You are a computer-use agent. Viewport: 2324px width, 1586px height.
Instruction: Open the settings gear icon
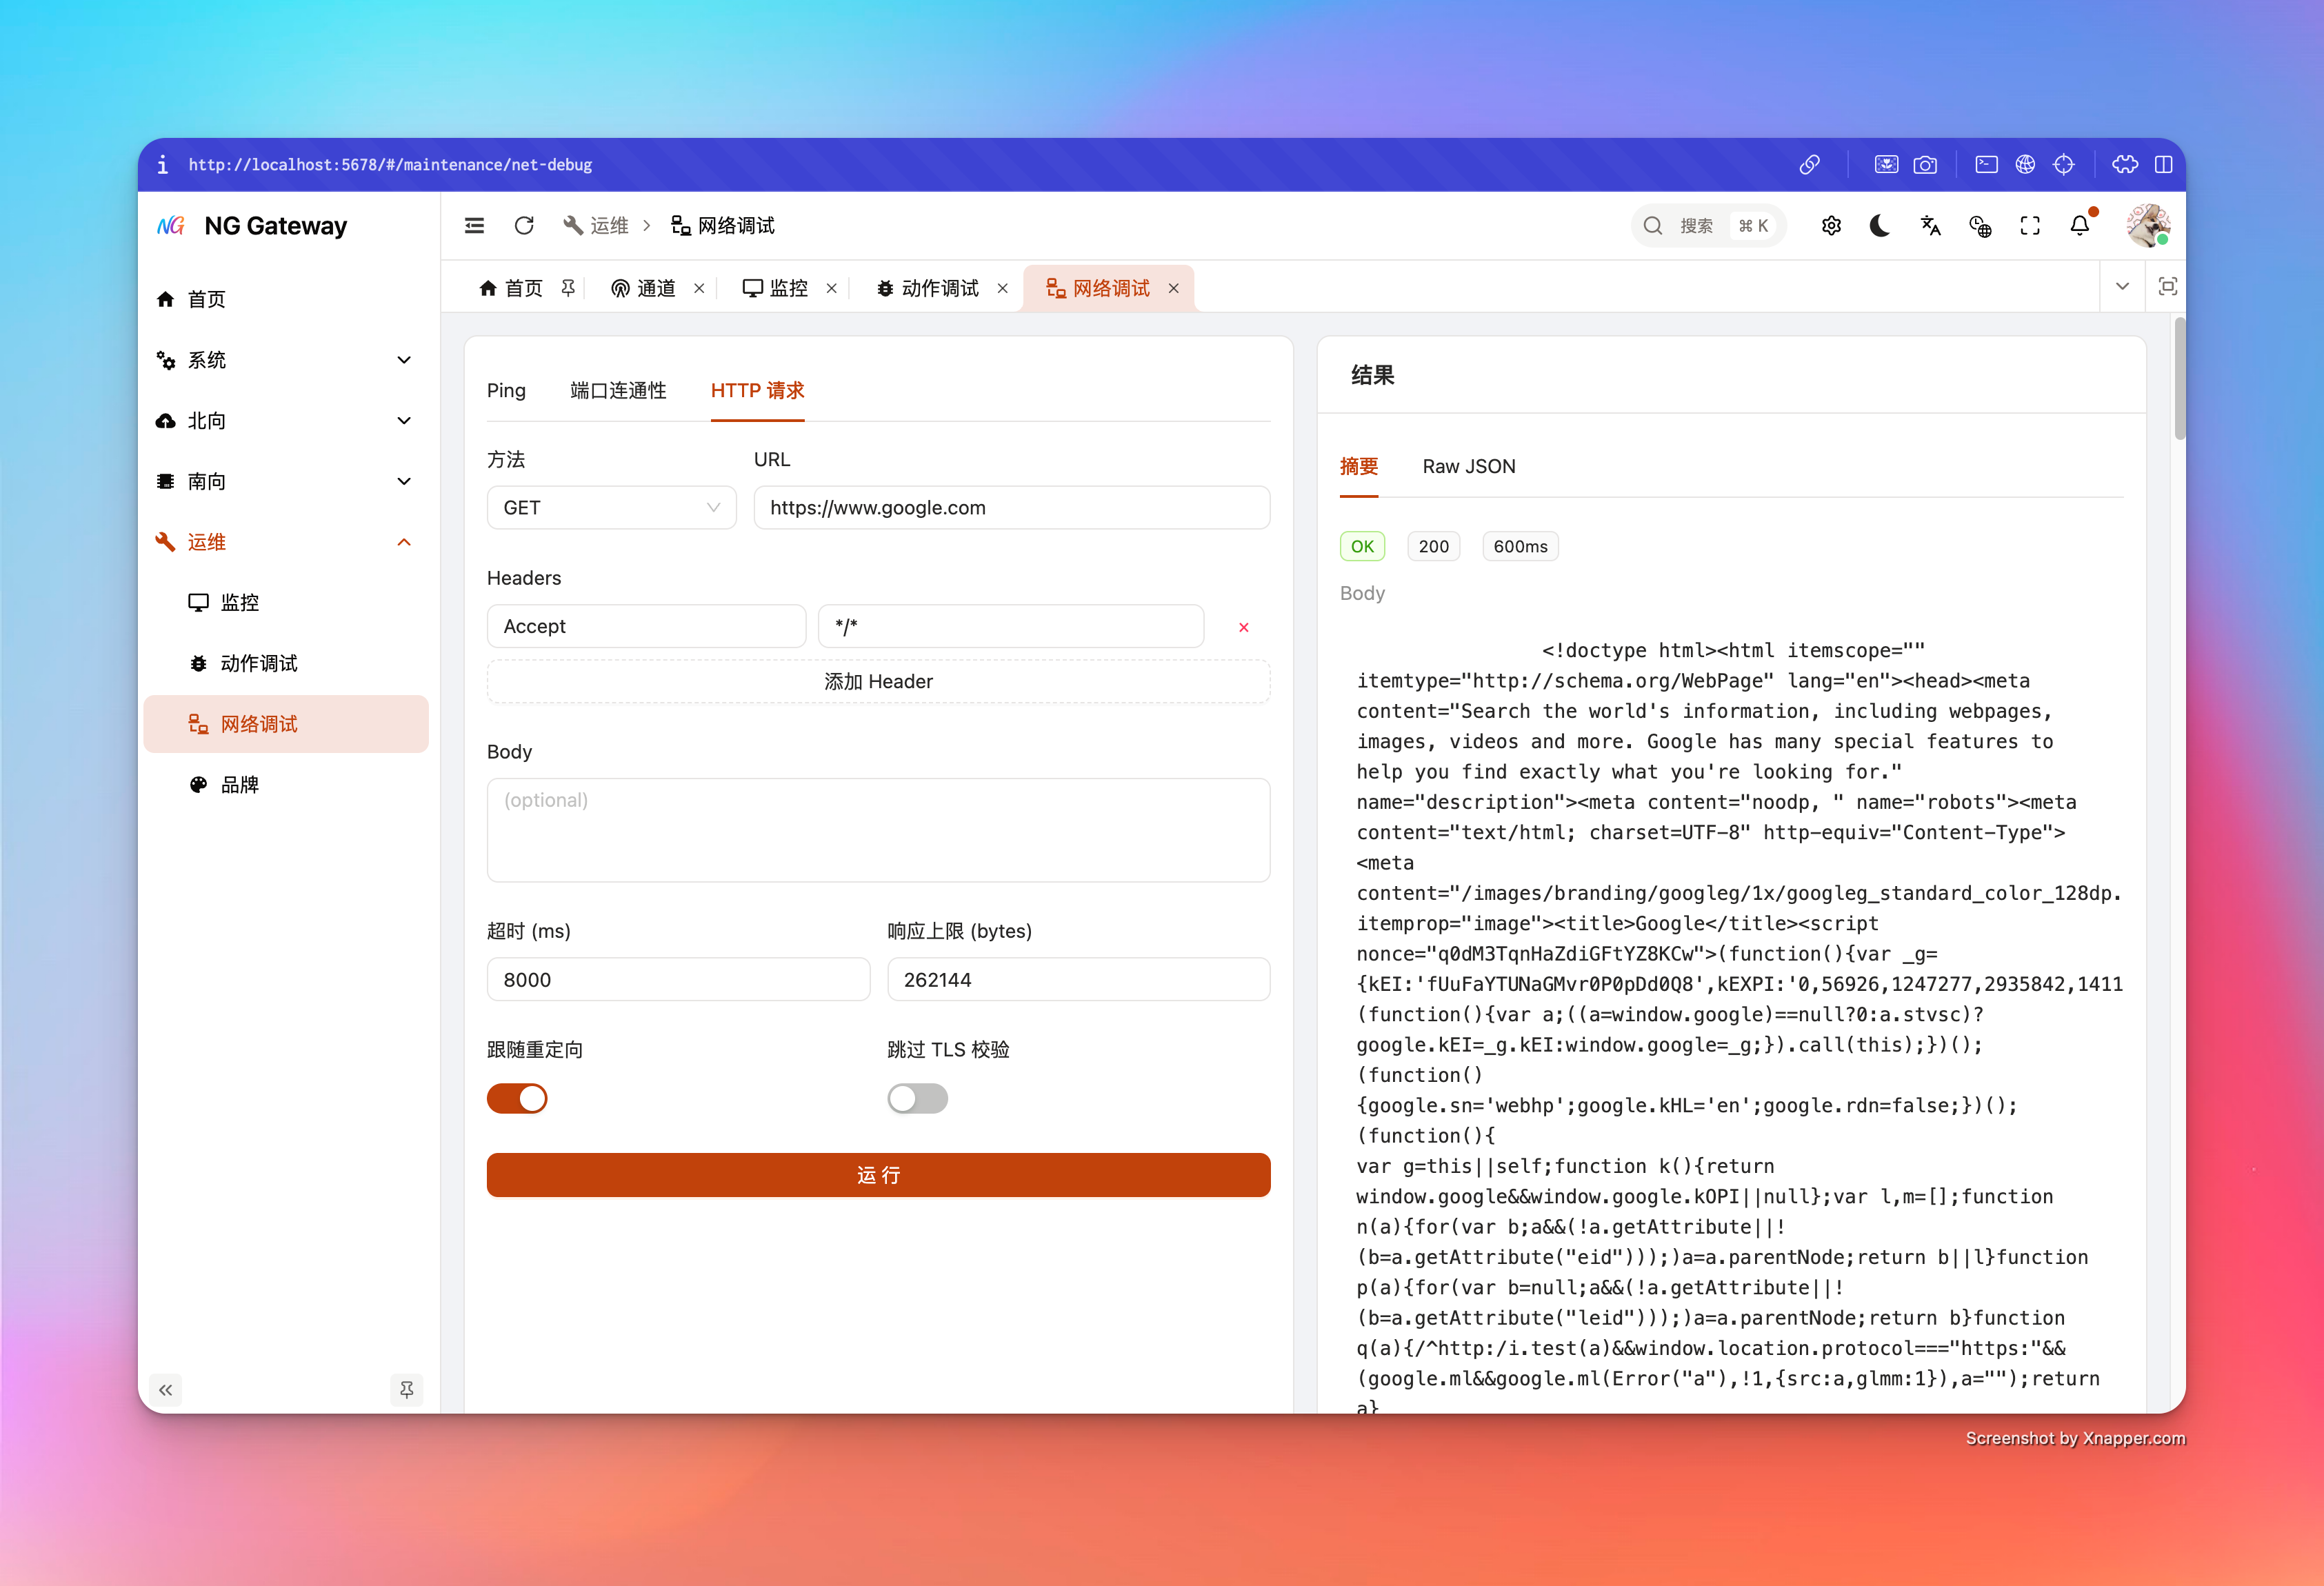click(x=1831, y=226)
